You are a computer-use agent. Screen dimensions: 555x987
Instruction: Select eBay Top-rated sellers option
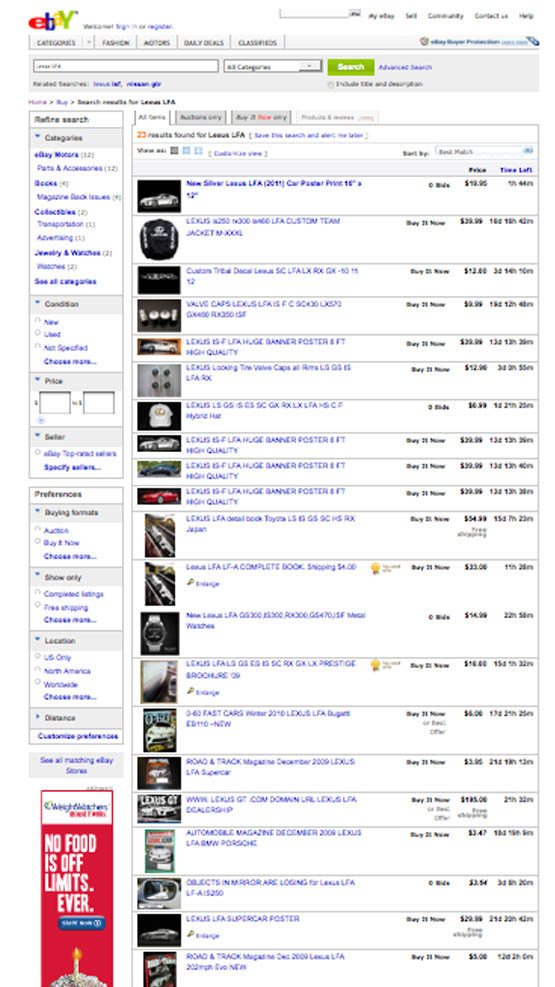pos(38,453)
